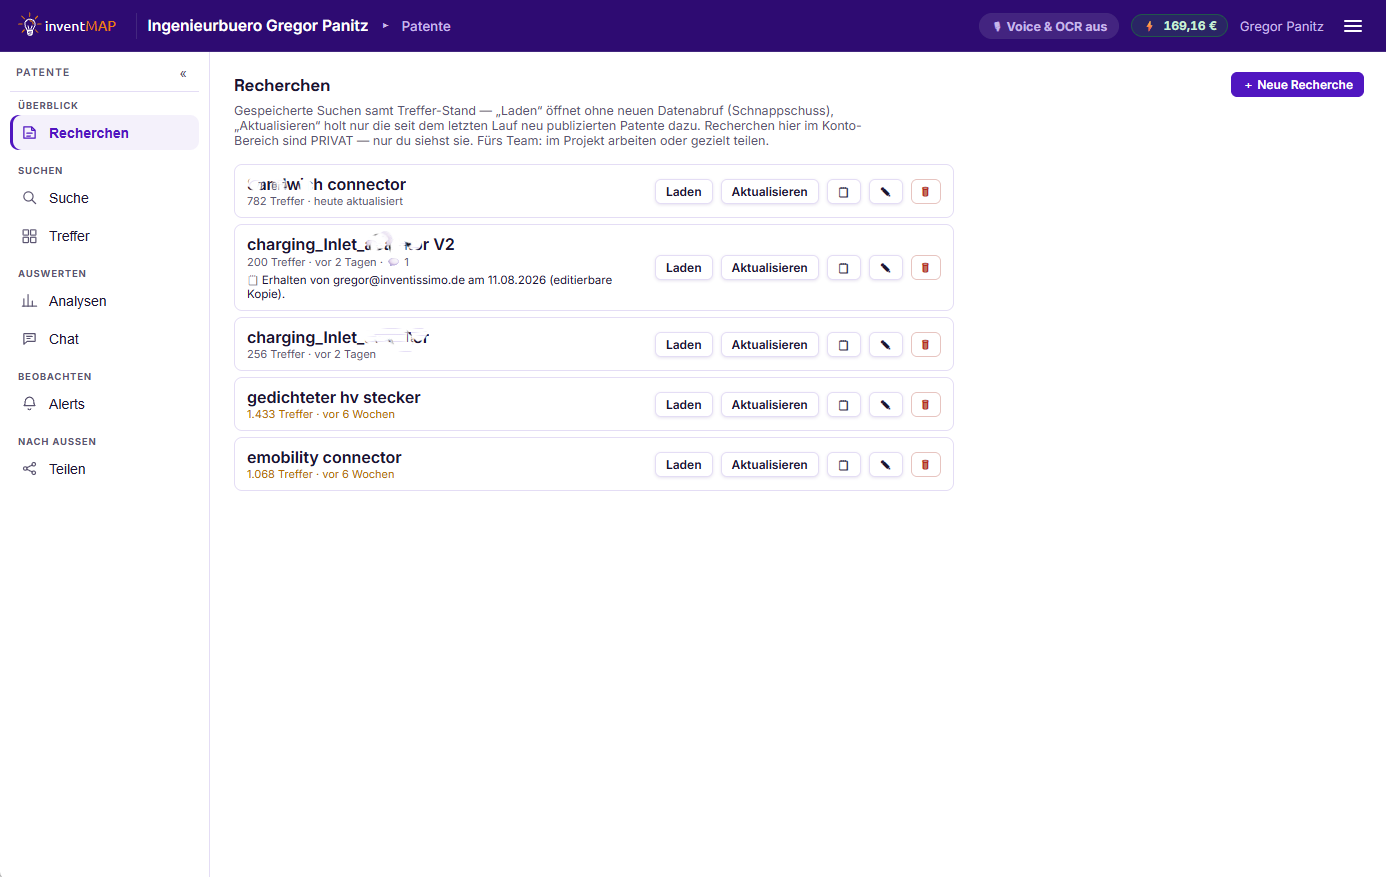The image size is (1386, 877).
Task: Click Aktualisieren for gedichteter hv stecker
Action: (770, 405)
